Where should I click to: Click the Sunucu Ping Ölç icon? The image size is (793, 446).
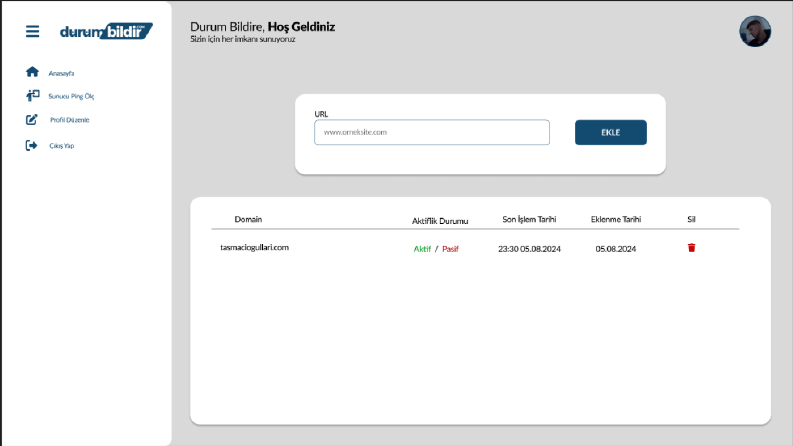pyautogui.click(x=33, y=96)
